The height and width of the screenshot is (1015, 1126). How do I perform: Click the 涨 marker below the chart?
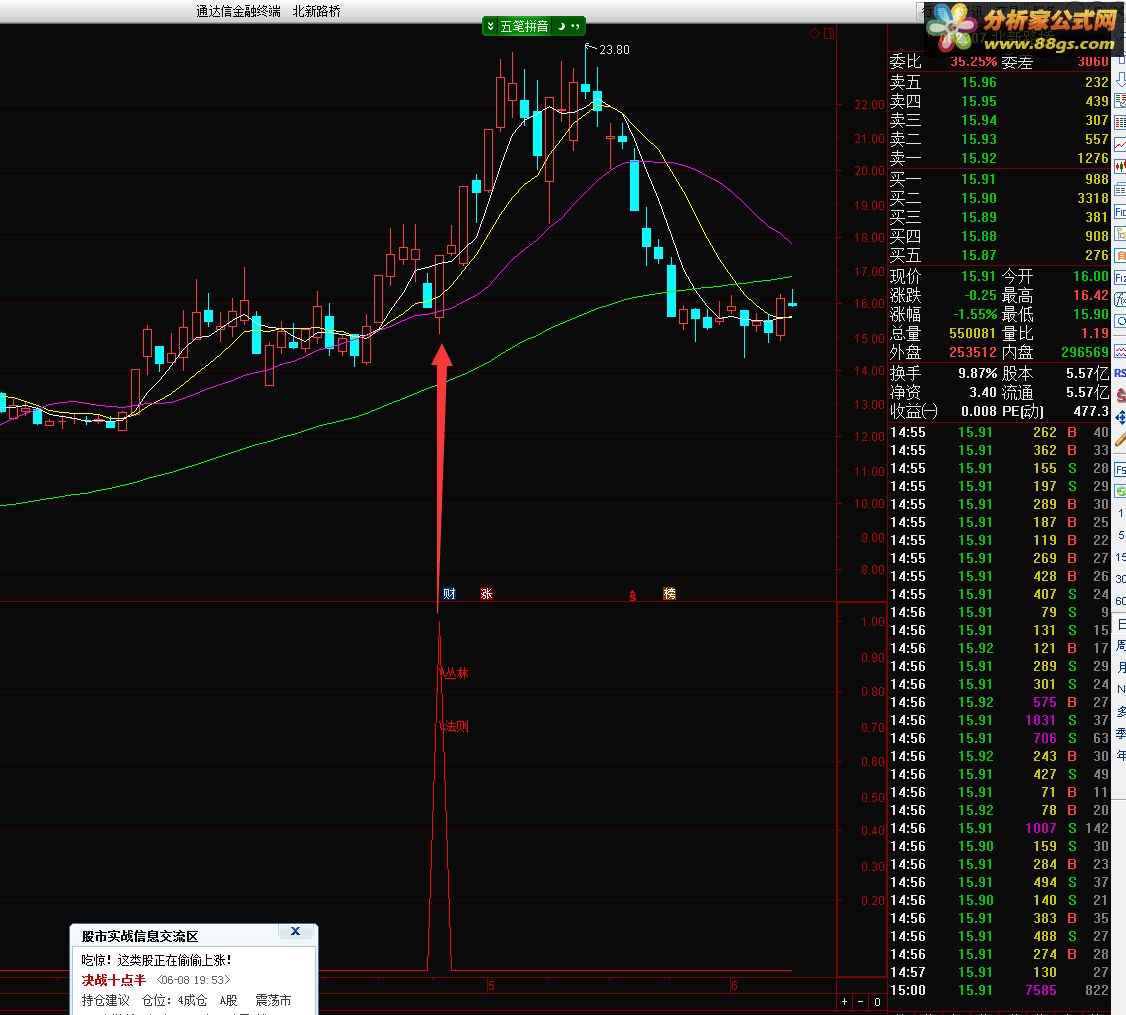(486, 593)
